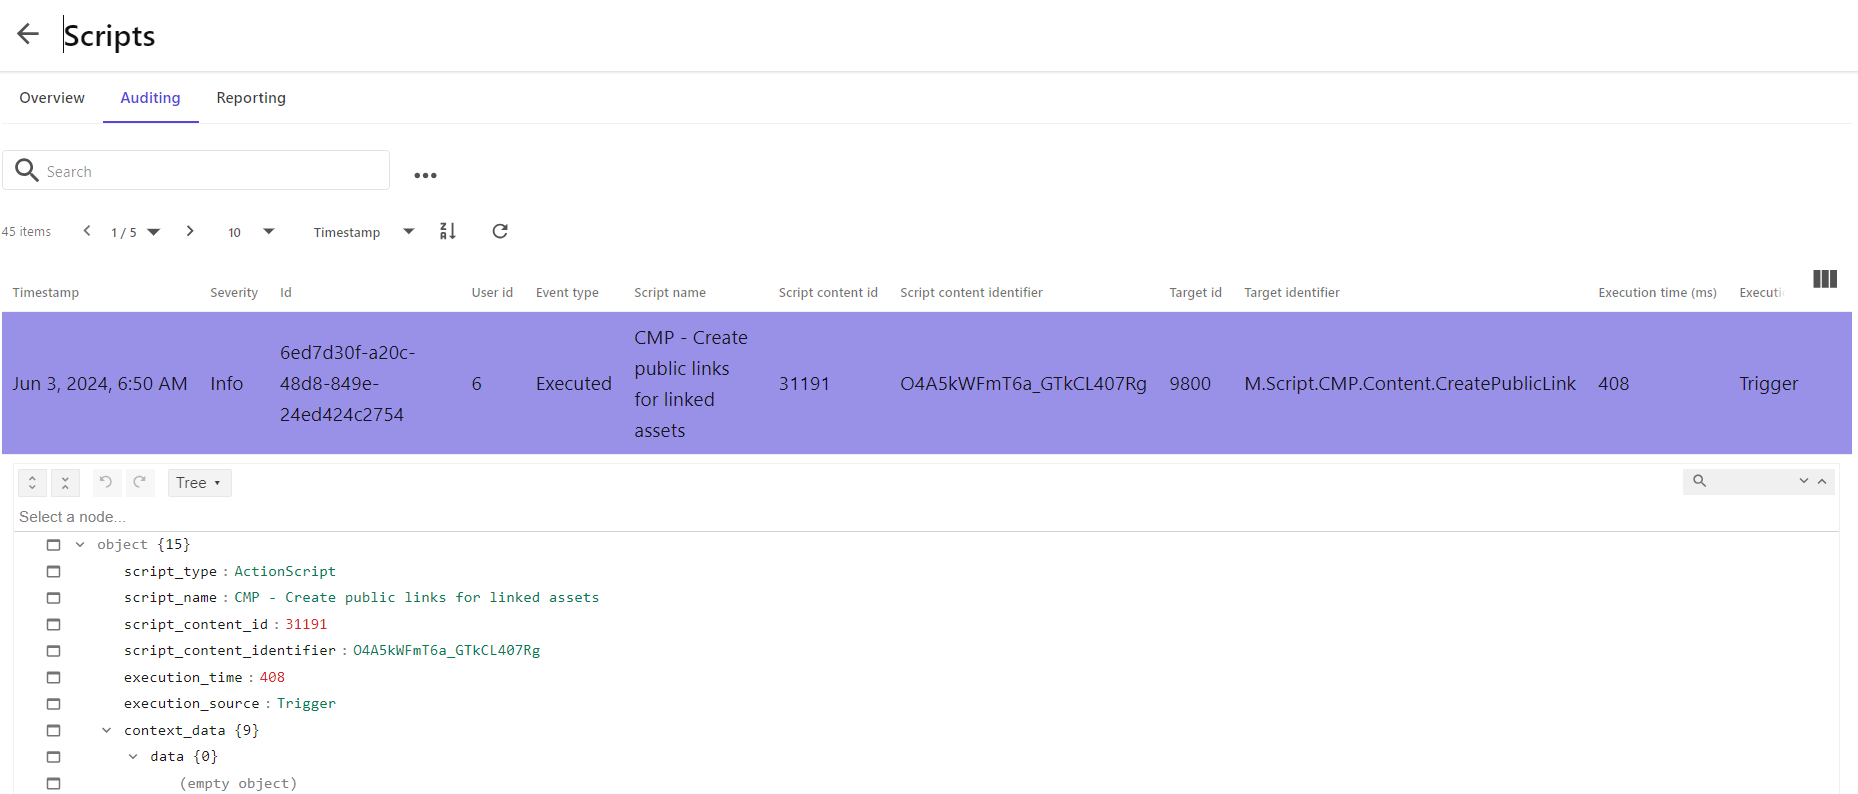Image resolution: width=1858 pixels, height=794 pixels.
Task: Open context menu for empty object row
Action: point(54,784)
